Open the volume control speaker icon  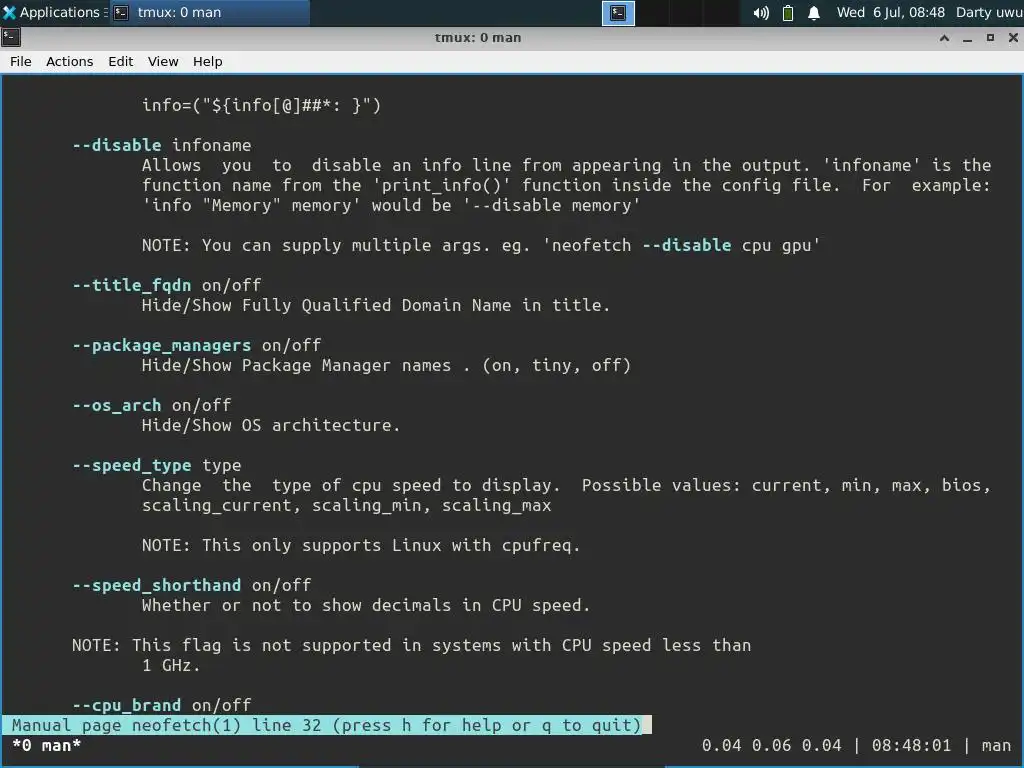pyautogui.click(x=761, y=12)
